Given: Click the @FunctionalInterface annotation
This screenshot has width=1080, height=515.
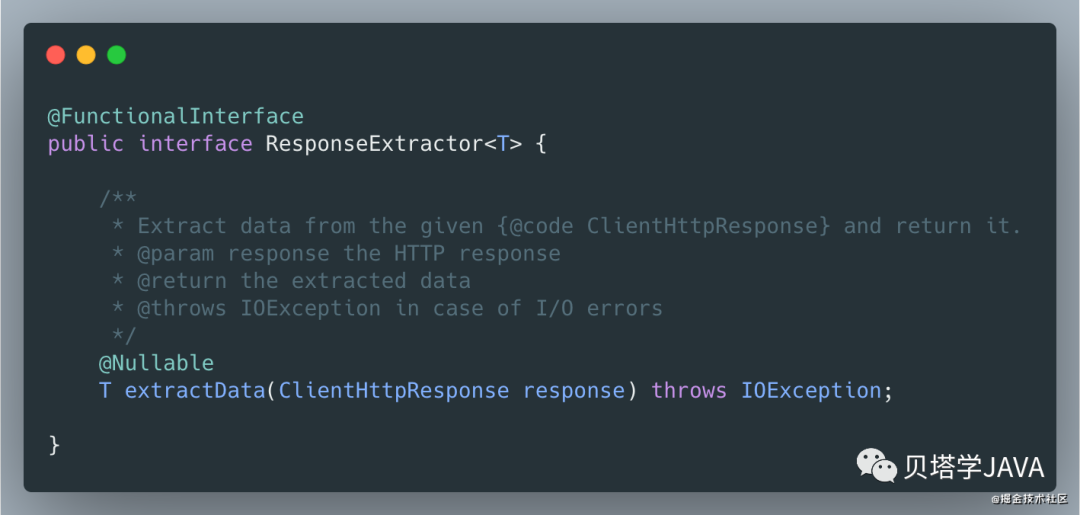Looking at the screenshot, I should (x=176, y=116).
